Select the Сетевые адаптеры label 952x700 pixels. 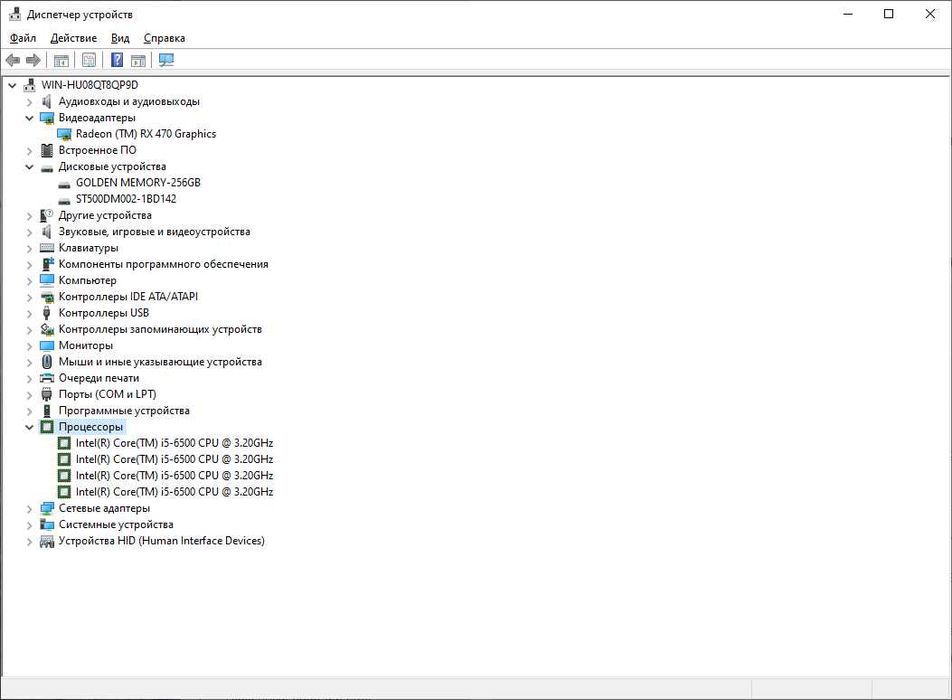(x=104, y=508)
